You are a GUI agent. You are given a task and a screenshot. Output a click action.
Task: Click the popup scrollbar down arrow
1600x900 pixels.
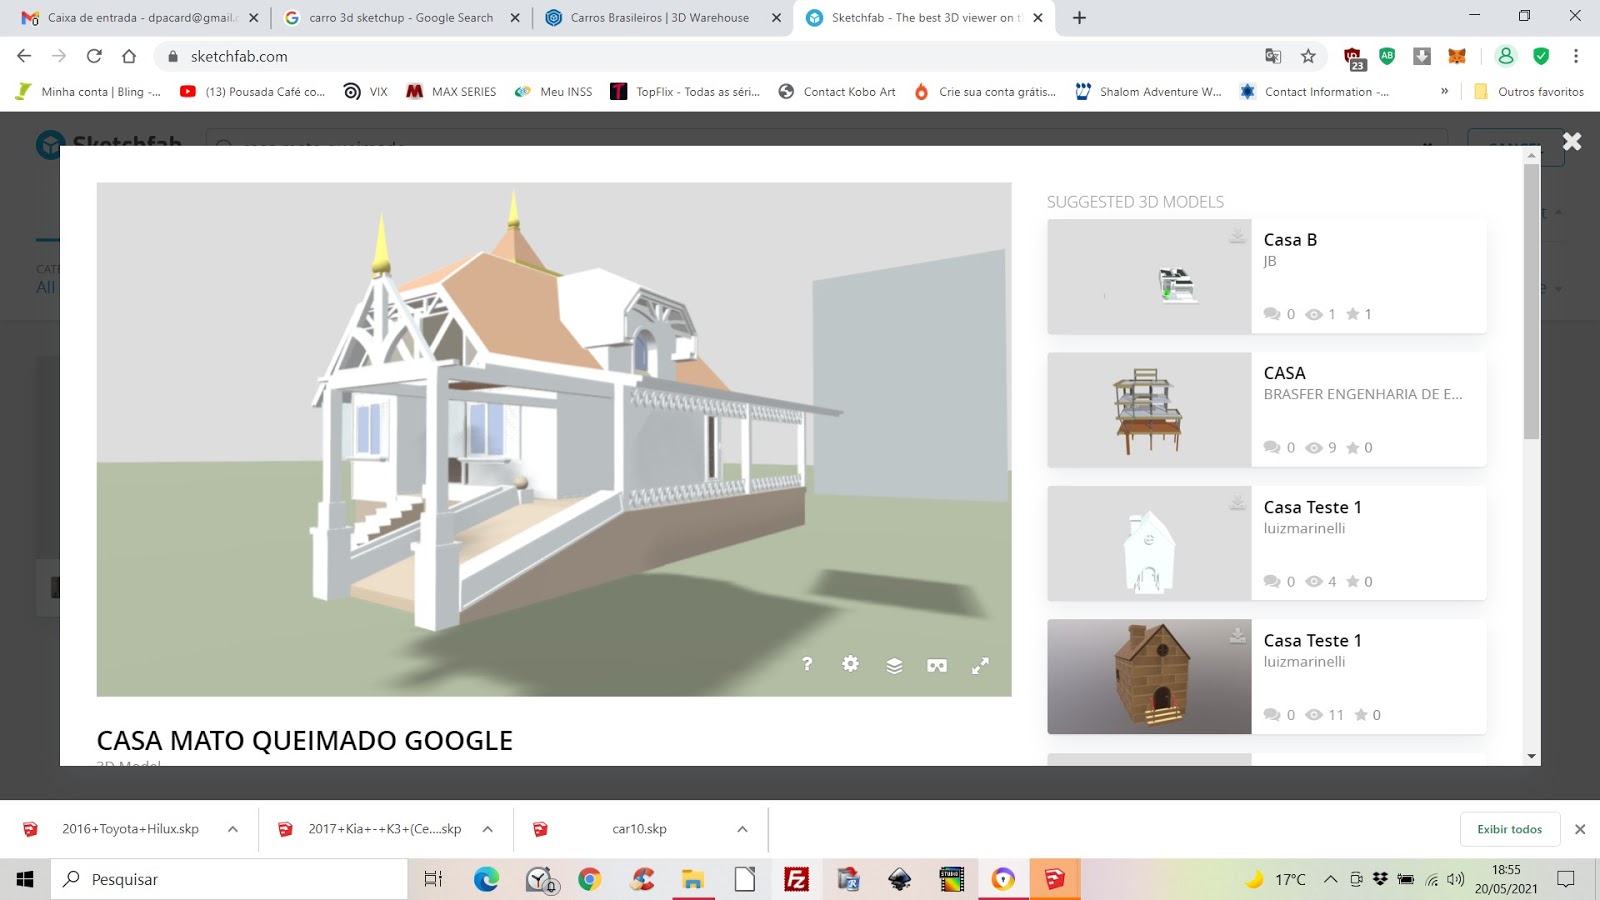click(x=1531, y=757)
